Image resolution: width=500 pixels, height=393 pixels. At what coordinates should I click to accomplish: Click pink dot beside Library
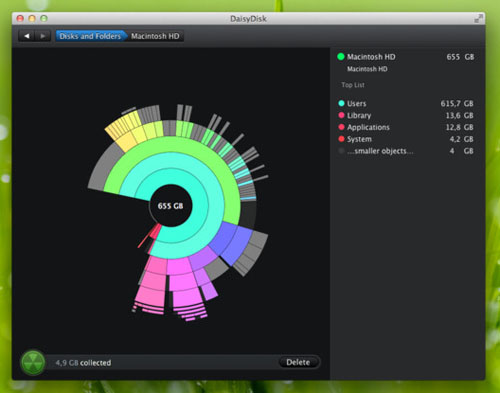(341, 115)
